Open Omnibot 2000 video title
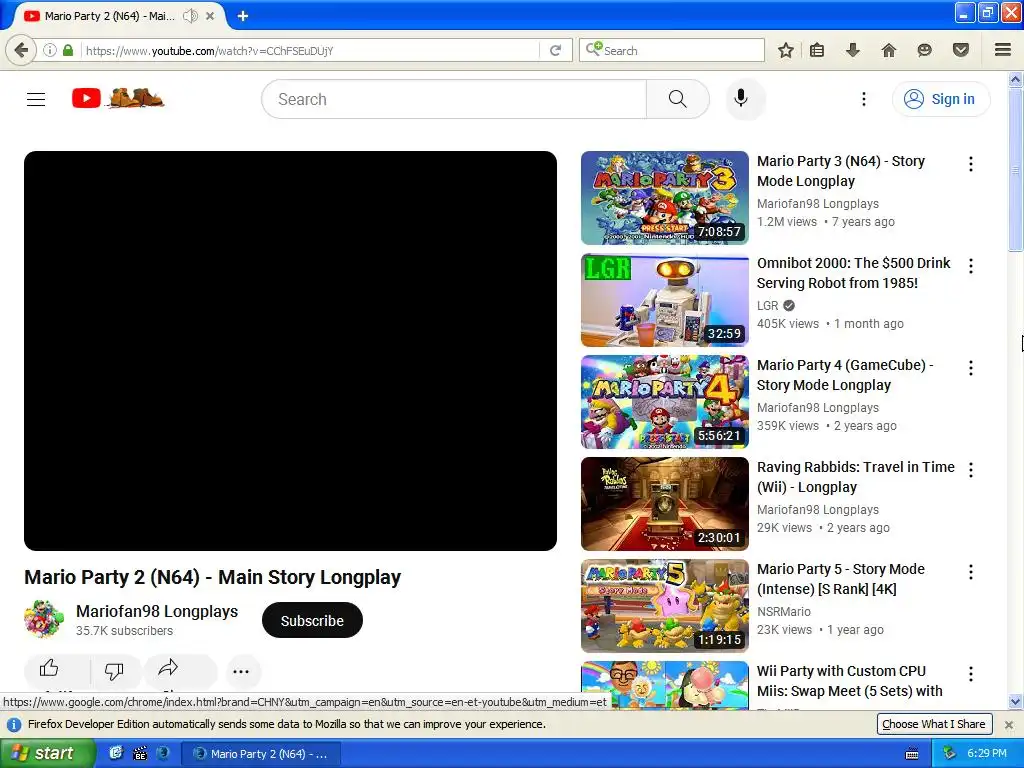 (854, 273)
